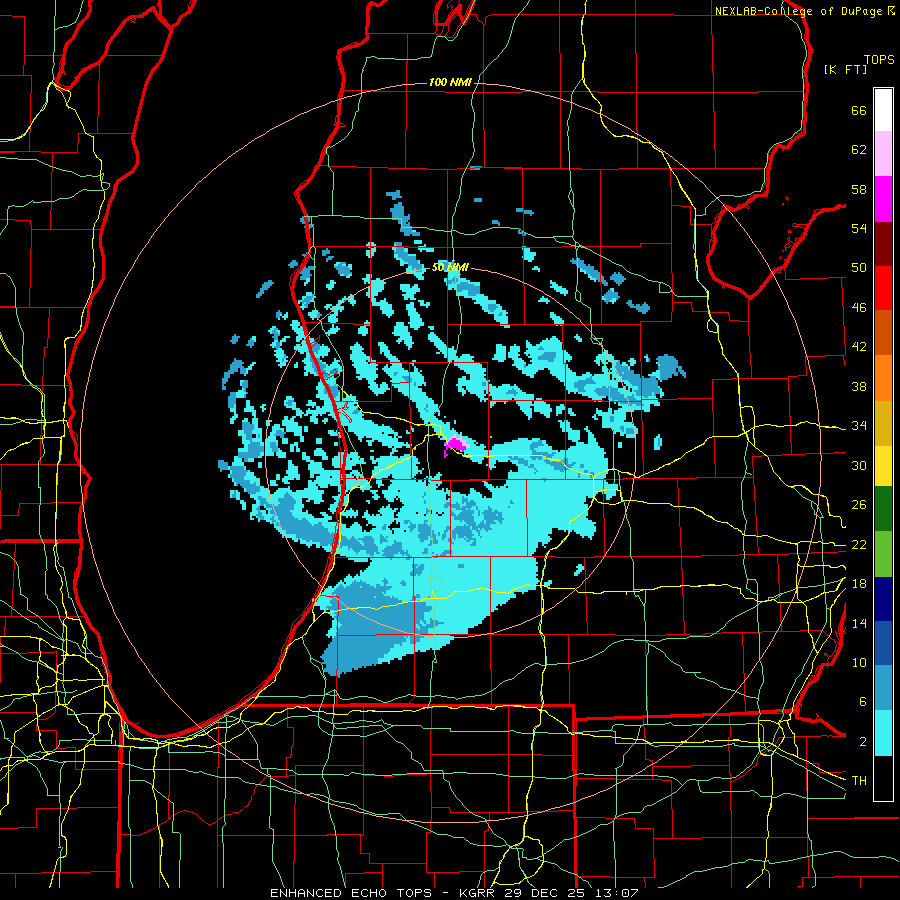Click the steel blue 14 kft legend swatch

point(883,687)
